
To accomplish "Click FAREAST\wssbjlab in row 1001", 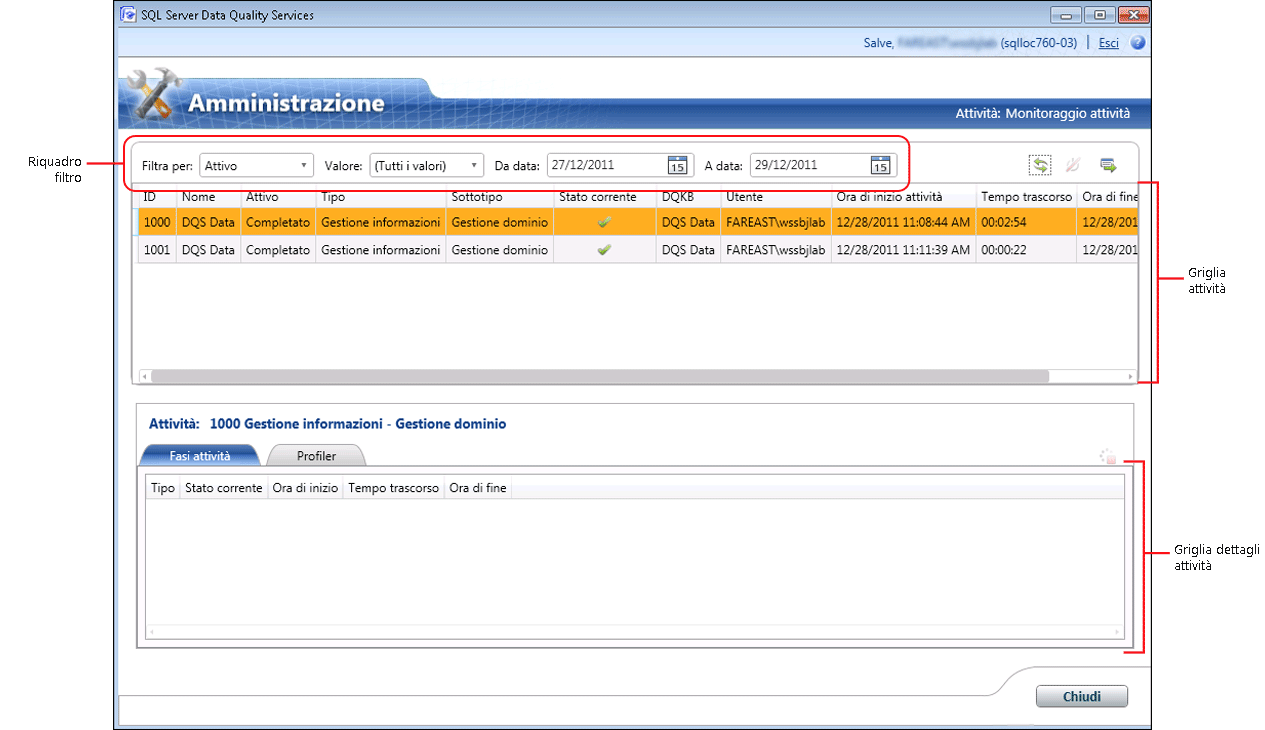I will [x=776, y=250].
